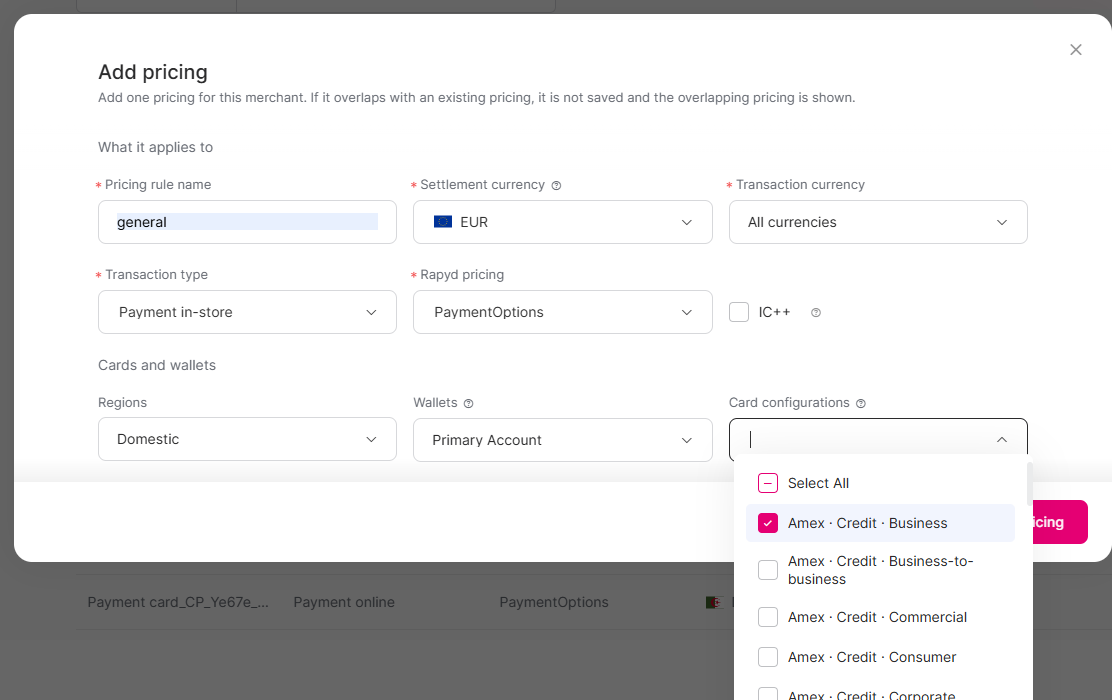Check Amex · Credit · Consumer option
The width and height of the screenshot is (1112, 700).
(768, 657)
